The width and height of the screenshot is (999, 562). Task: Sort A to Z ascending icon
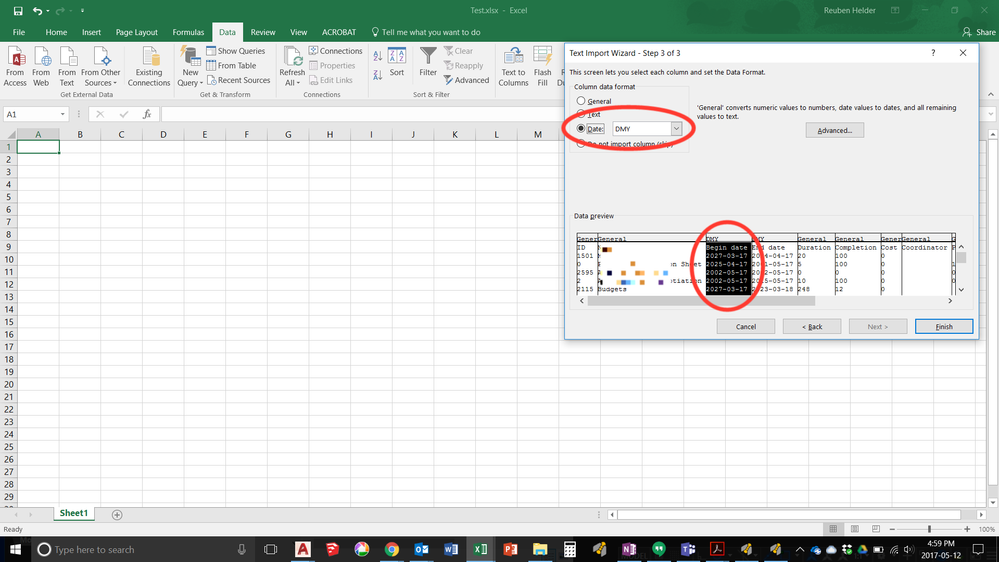[x=378, y=57]
